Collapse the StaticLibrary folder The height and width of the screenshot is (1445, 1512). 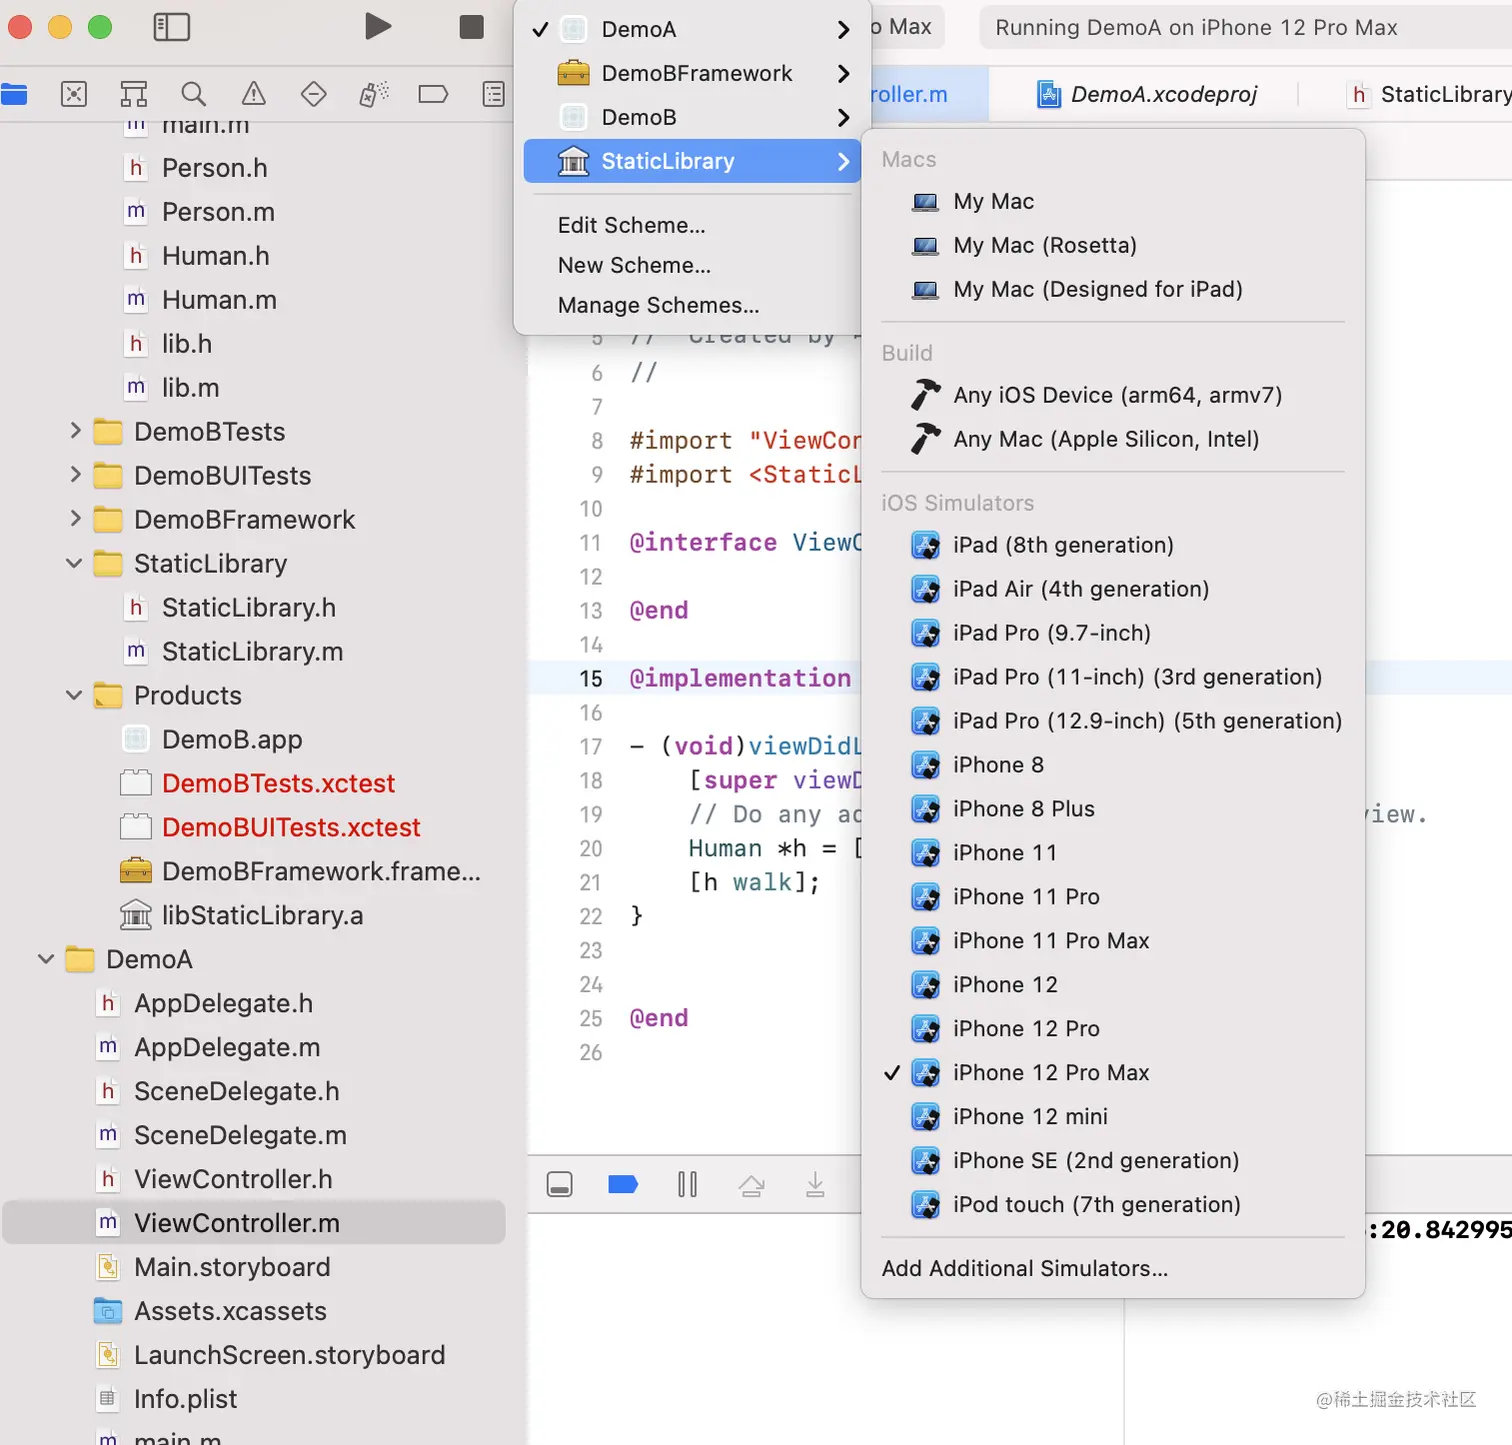(75, 563)
